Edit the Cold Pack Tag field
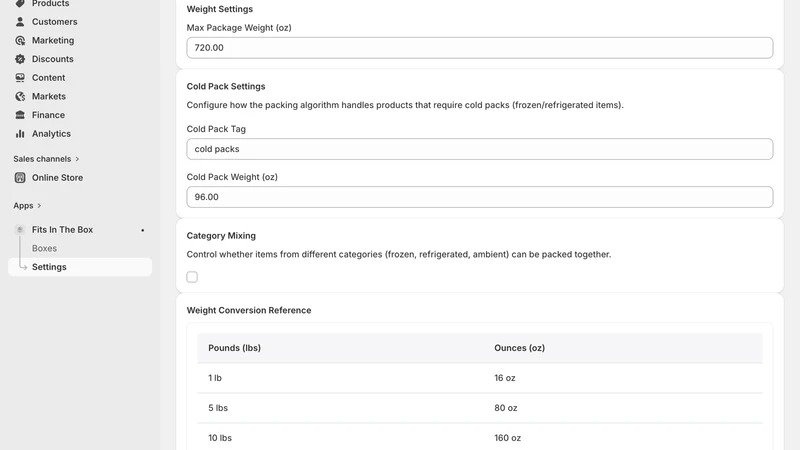800x450 pixels. click(x=480, y=149)
